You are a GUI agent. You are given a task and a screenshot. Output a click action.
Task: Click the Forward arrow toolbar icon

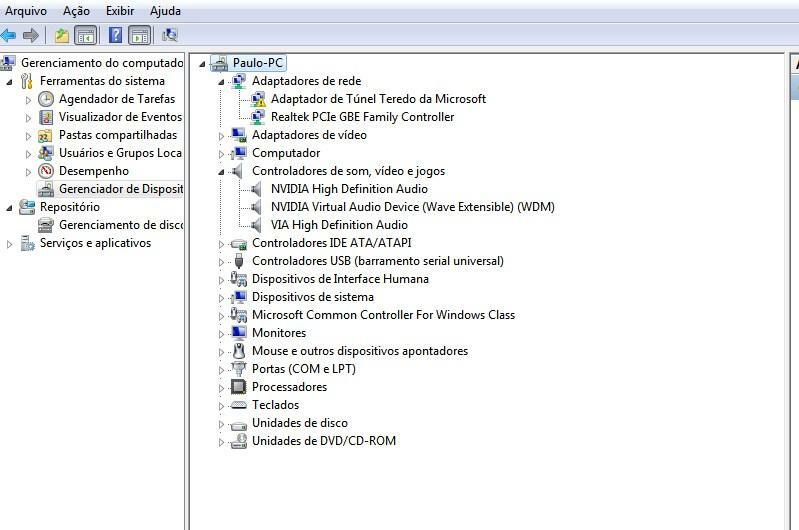pos(31,35)
